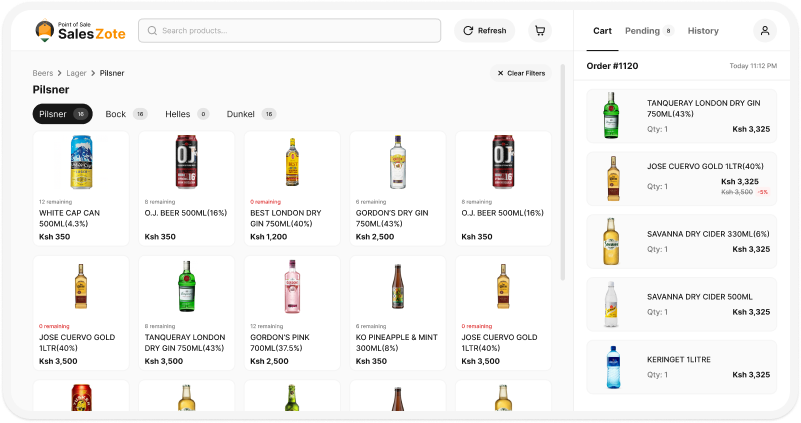801x423 pixels.
Task: Switch to the Cart tab
Action: pyautogui.click(x=602, y=31)
